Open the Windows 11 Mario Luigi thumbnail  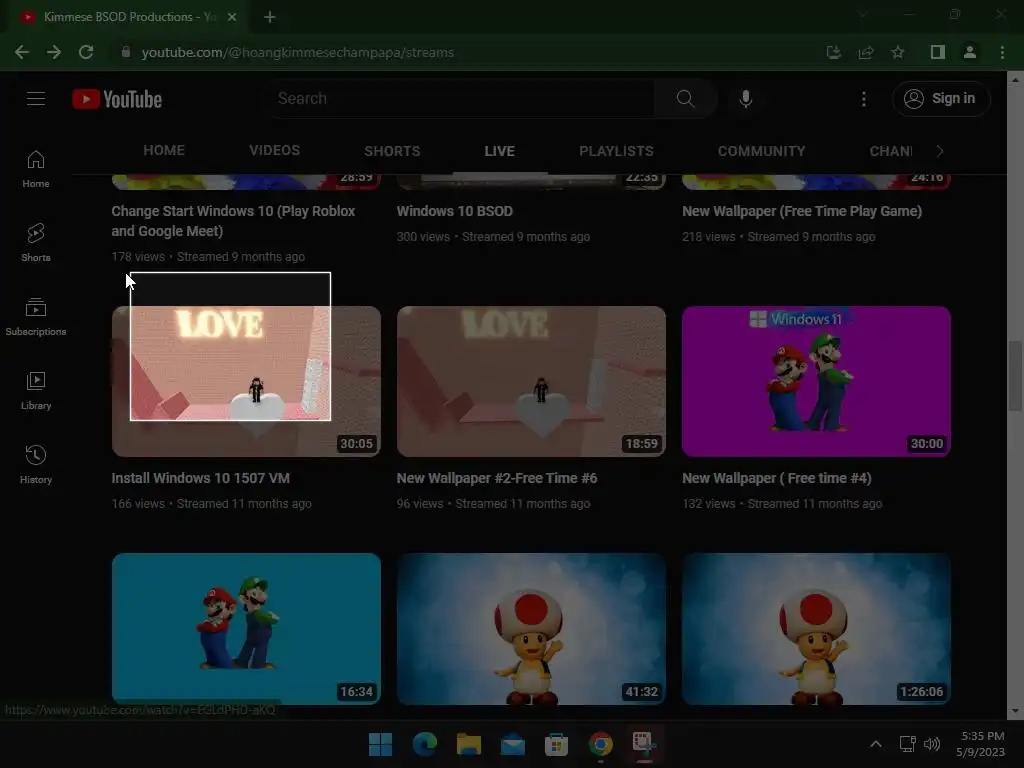pyautogui.click(x=816, y=381)
